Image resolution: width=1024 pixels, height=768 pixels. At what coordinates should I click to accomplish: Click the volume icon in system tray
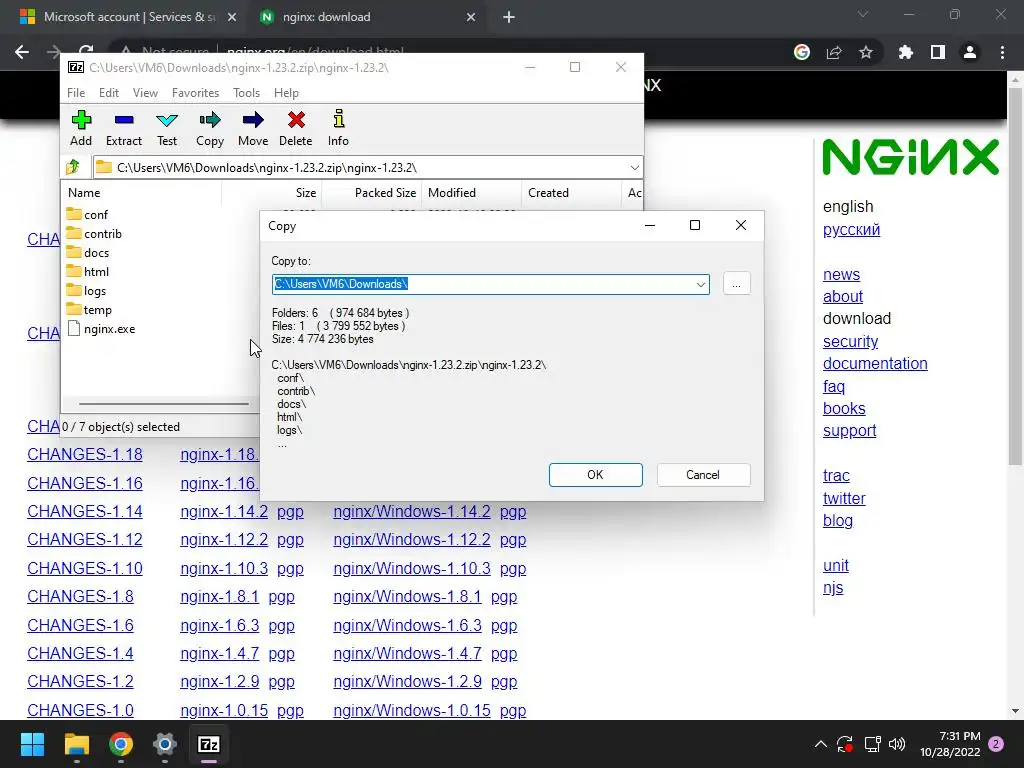point(897,744)
